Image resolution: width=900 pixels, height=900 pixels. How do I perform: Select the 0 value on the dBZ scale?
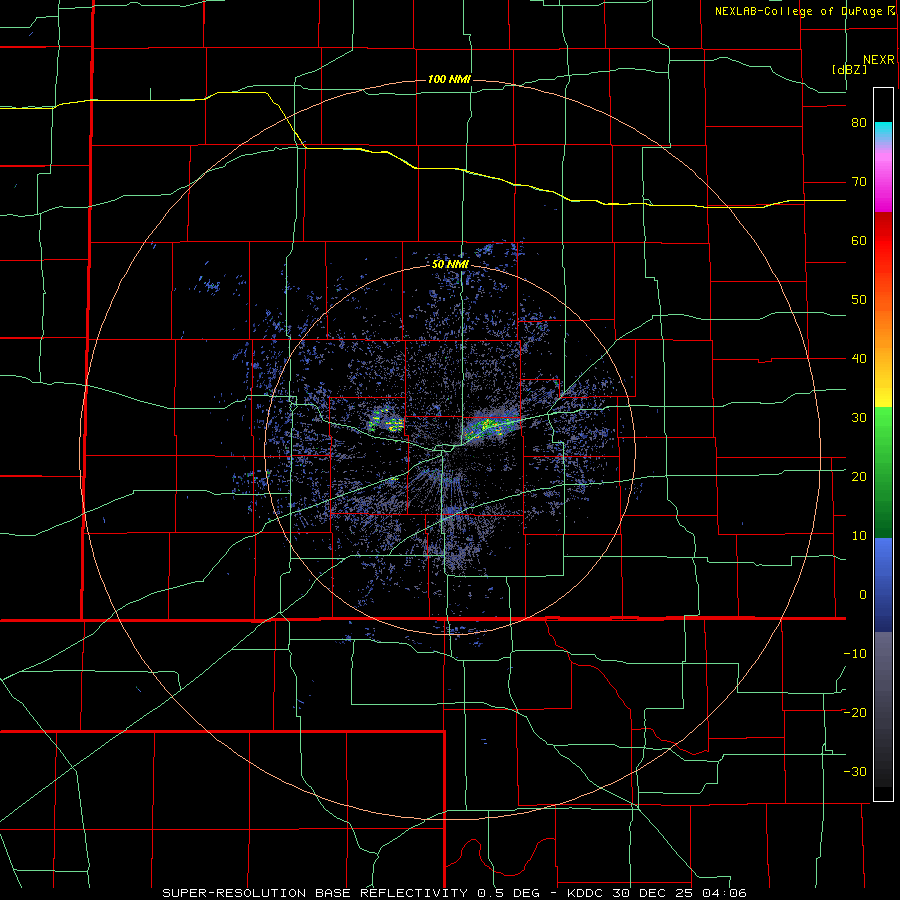click(x=863, y=595)
